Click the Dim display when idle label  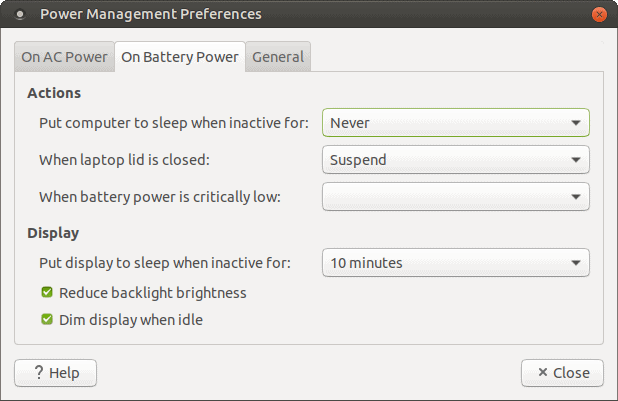pyautogui.click(x=131, y=320)
